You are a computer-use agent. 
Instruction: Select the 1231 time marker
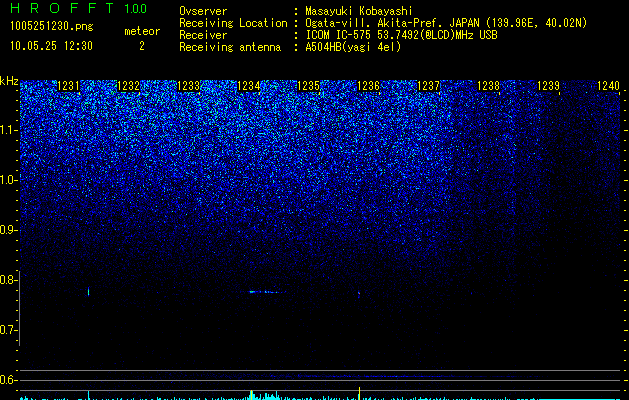tap(68, 86)
